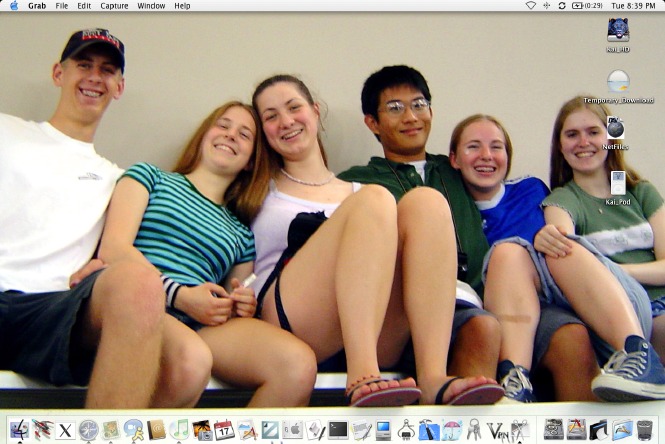Click the Bluetooth status menu icon
Screen dimensions: 665x444
[546, 6]
